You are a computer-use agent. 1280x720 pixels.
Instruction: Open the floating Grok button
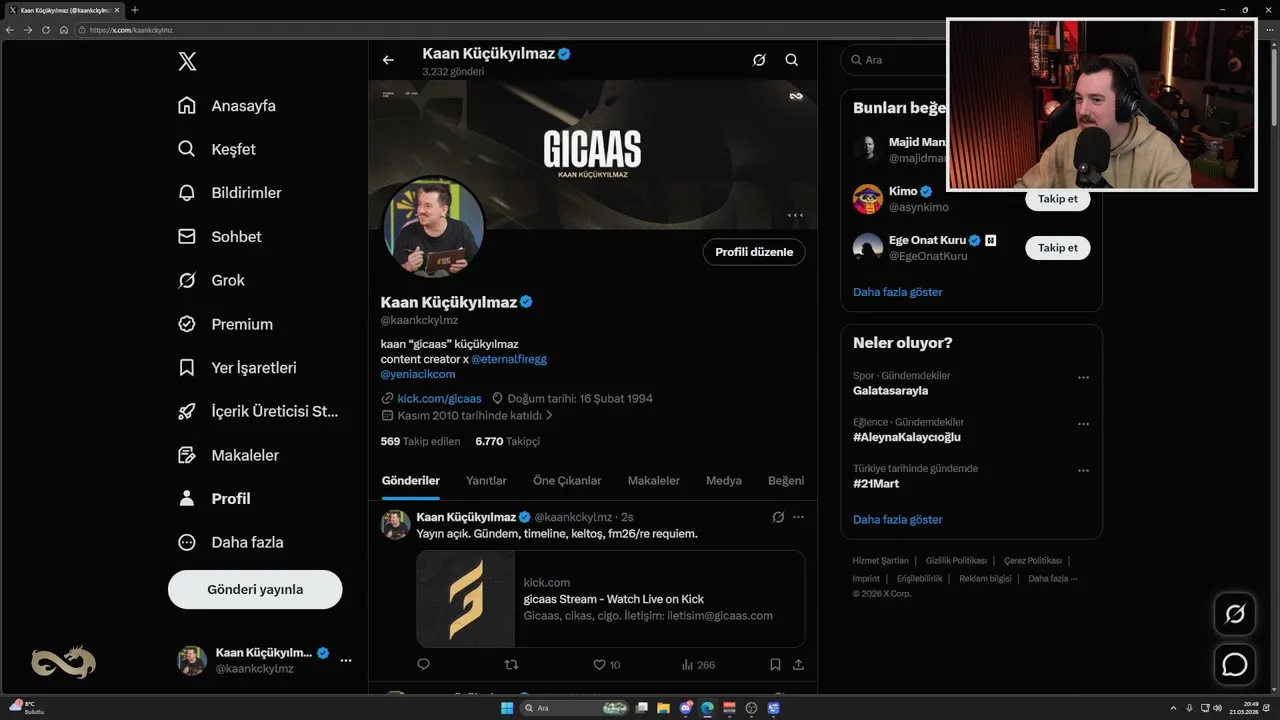point(1235,613)
